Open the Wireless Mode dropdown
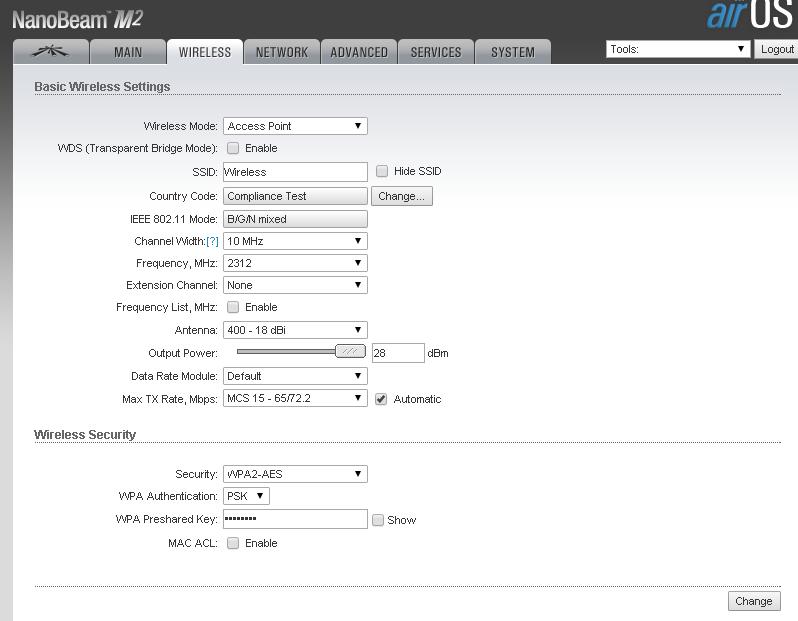Viewport: 798px width, 621px height. (x=295, y=126)
